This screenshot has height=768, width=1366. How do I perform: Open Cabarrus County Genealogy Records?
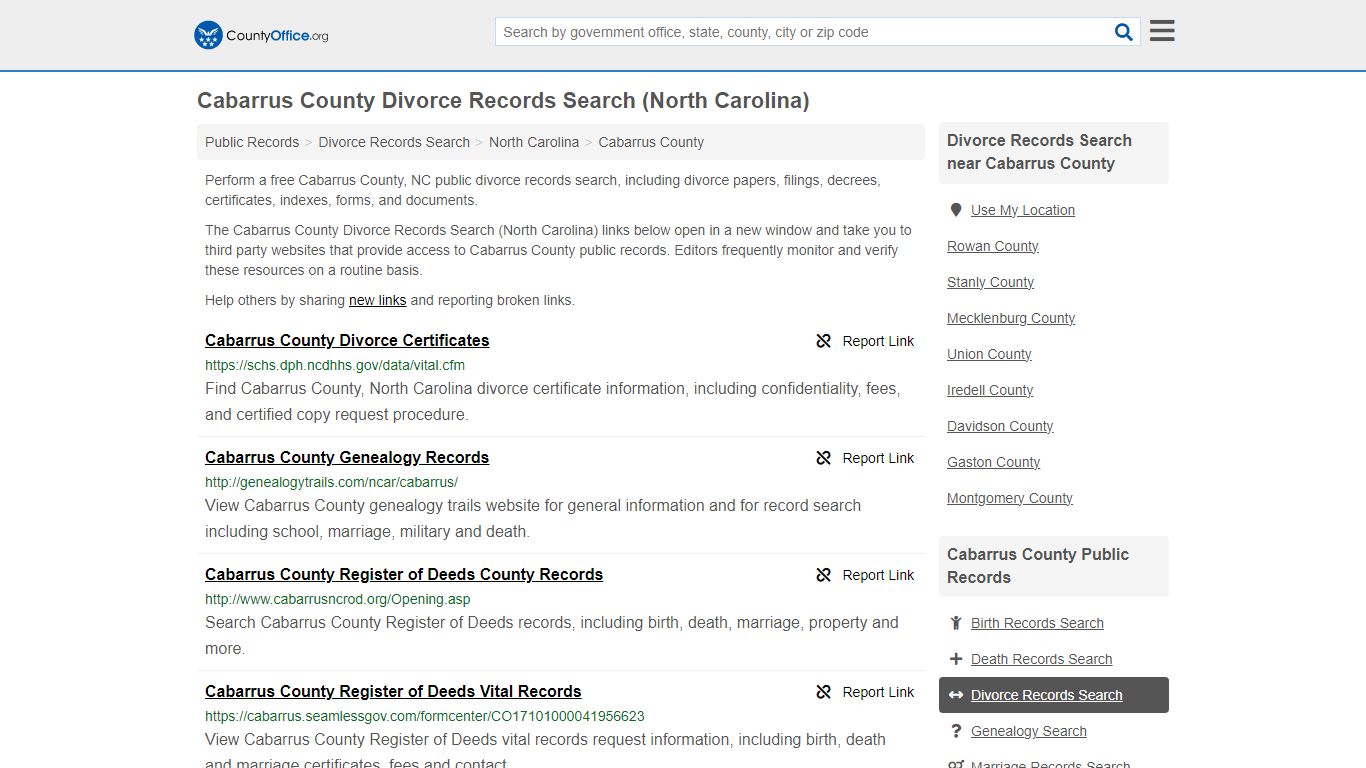click(347, 457)
